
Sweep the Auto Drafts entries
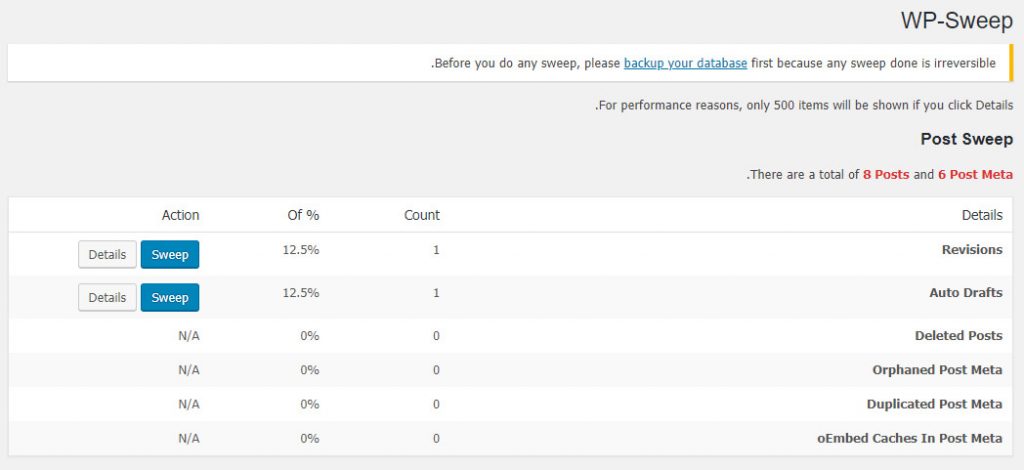[x=170, y=298]
